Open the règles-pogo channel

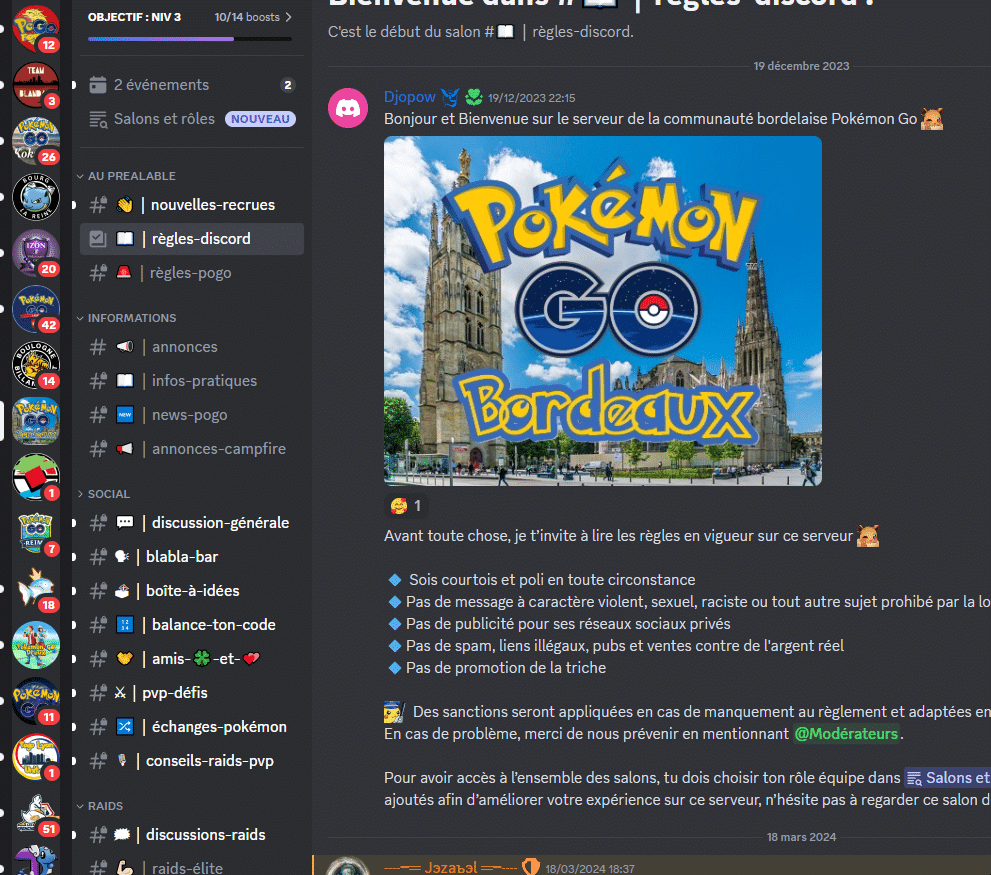point(192,273)
